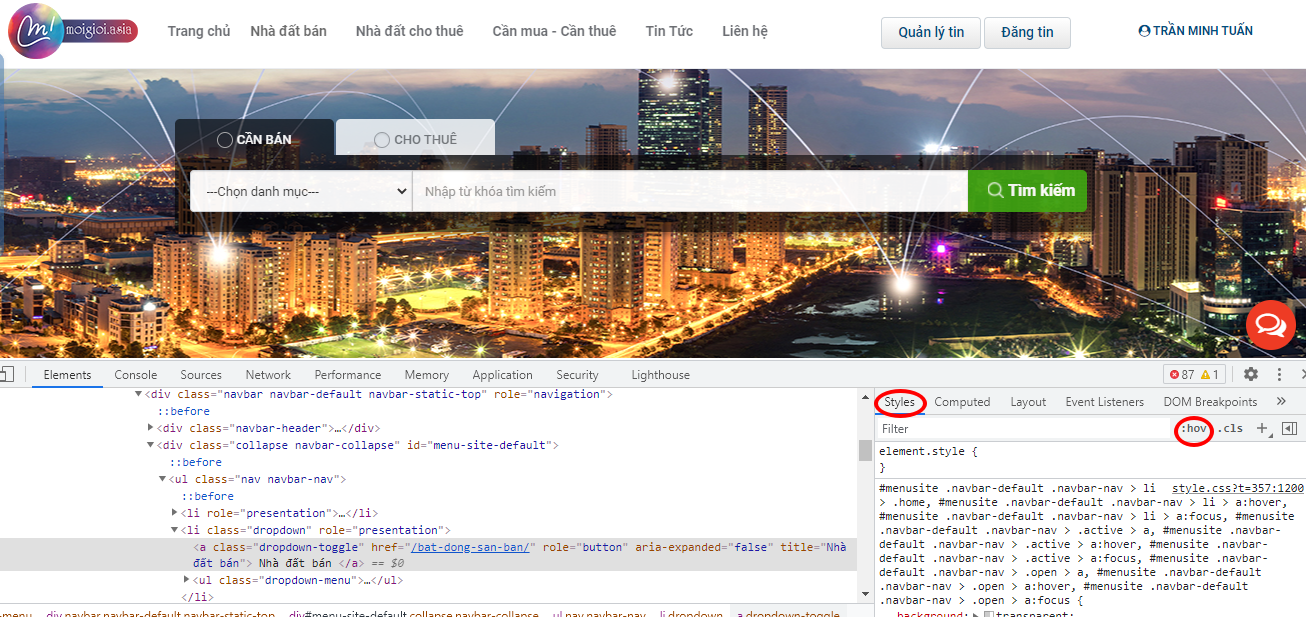This screenshot has height=617, width=1306.
Task: Toggle the device toolbar icon in DevTools
Action: pyautogui.click(x=5, y=375)
